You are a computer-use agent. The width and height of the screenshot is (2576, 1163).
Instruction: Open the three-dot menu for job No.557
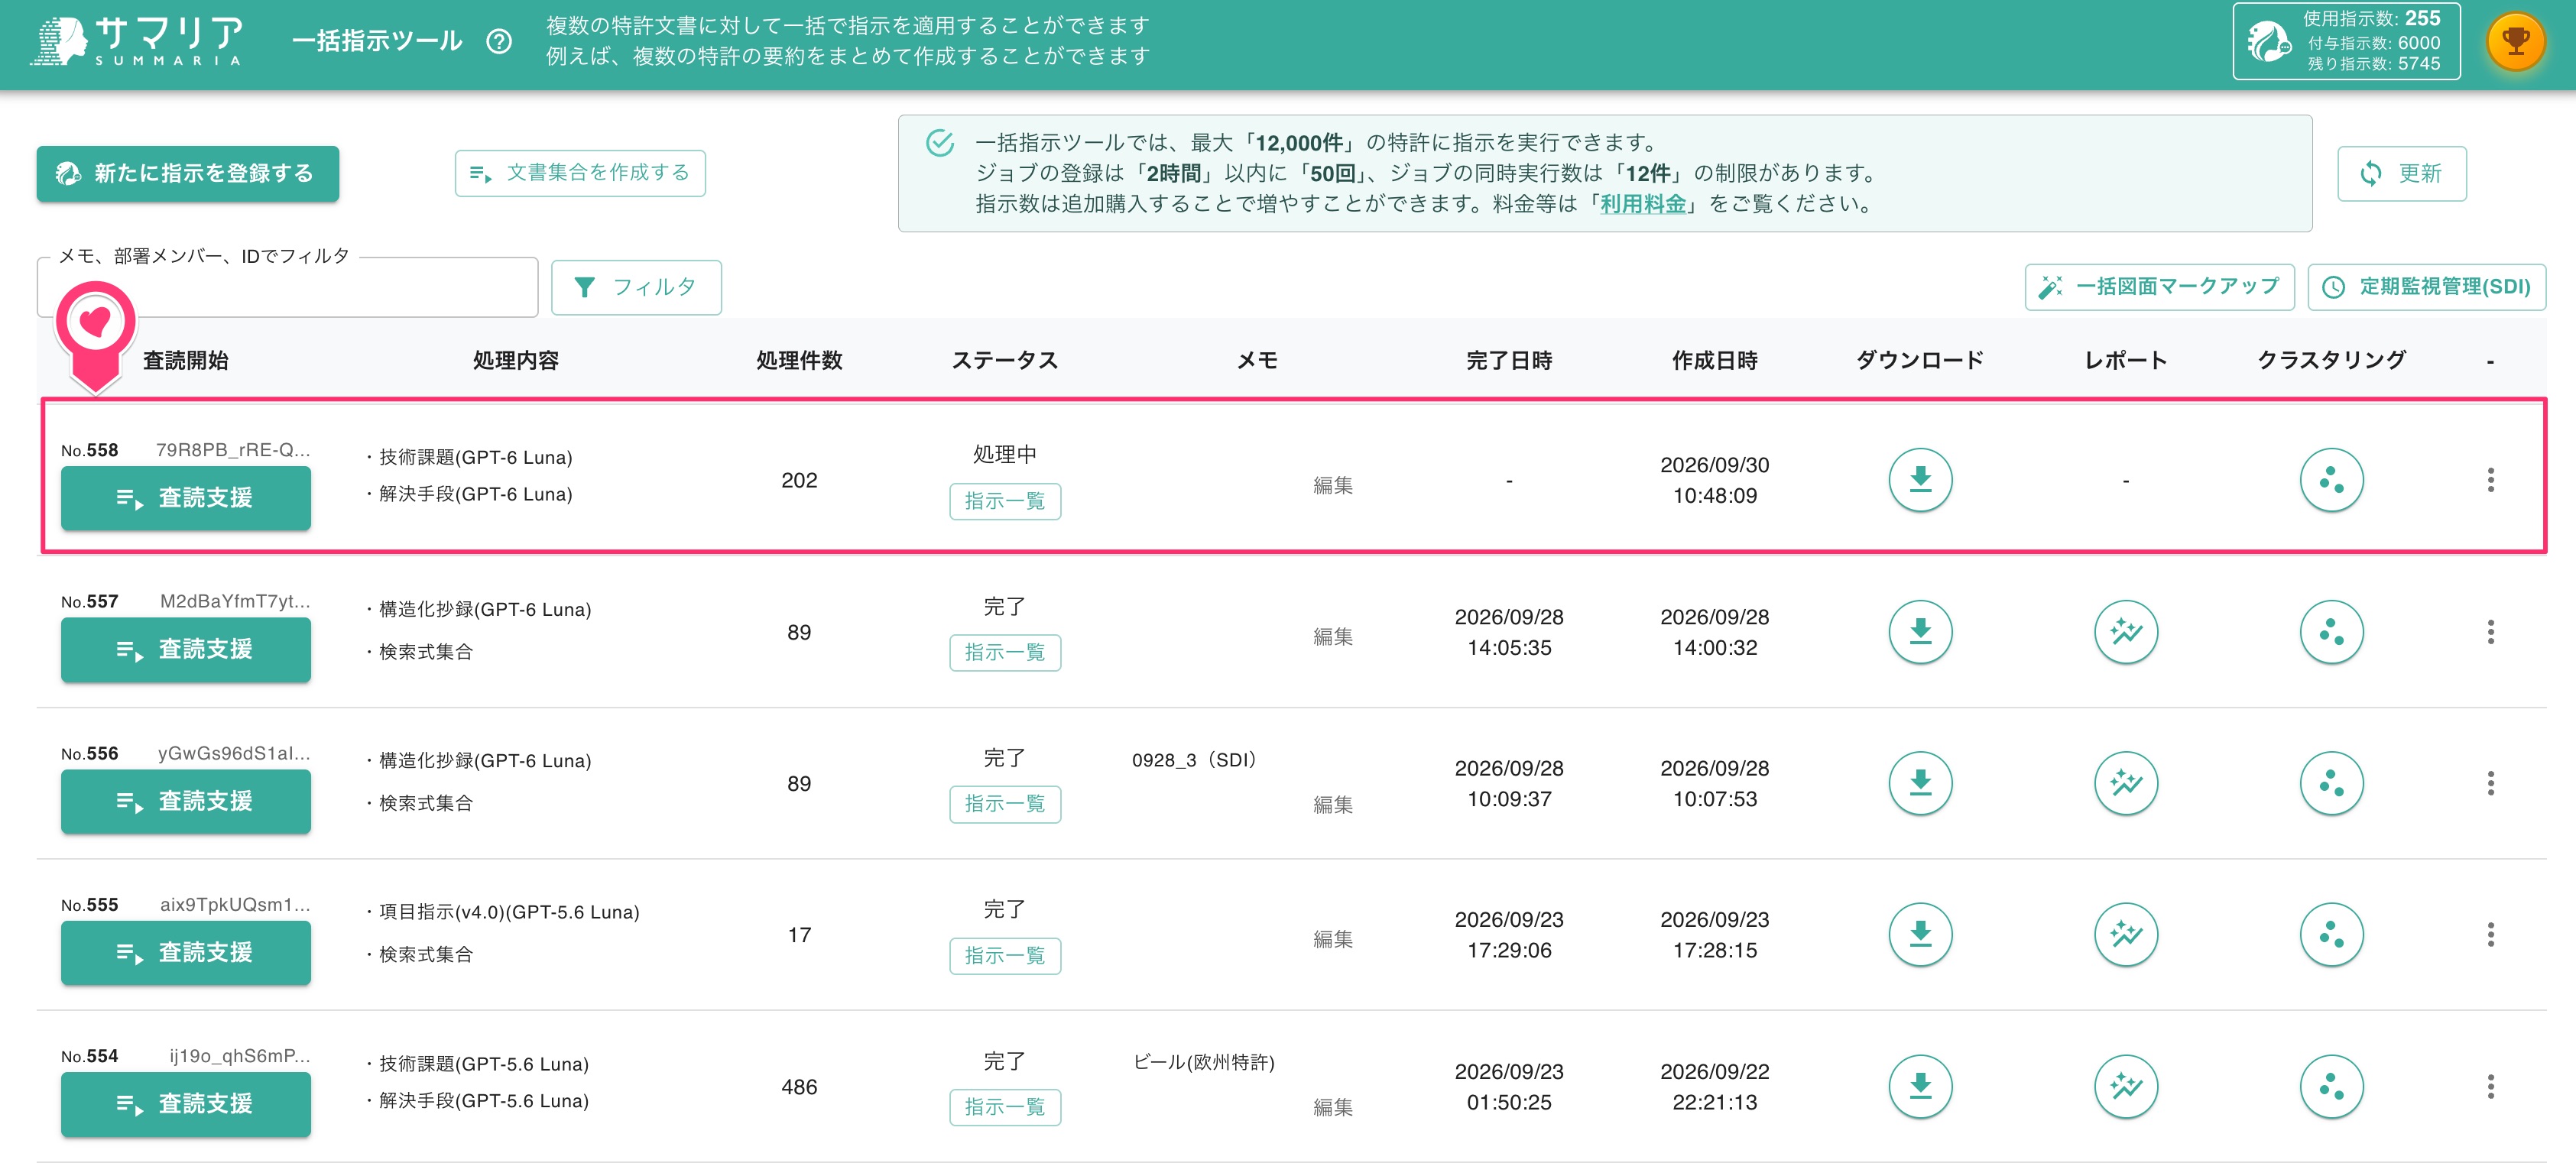2490,632
